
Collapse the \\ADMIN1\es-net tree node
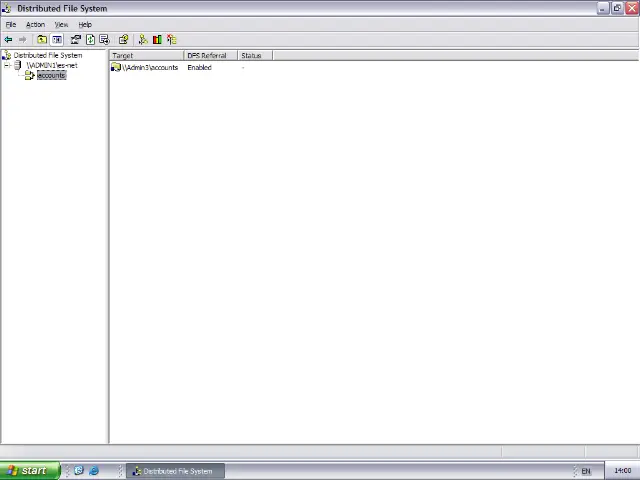[6, 66]
